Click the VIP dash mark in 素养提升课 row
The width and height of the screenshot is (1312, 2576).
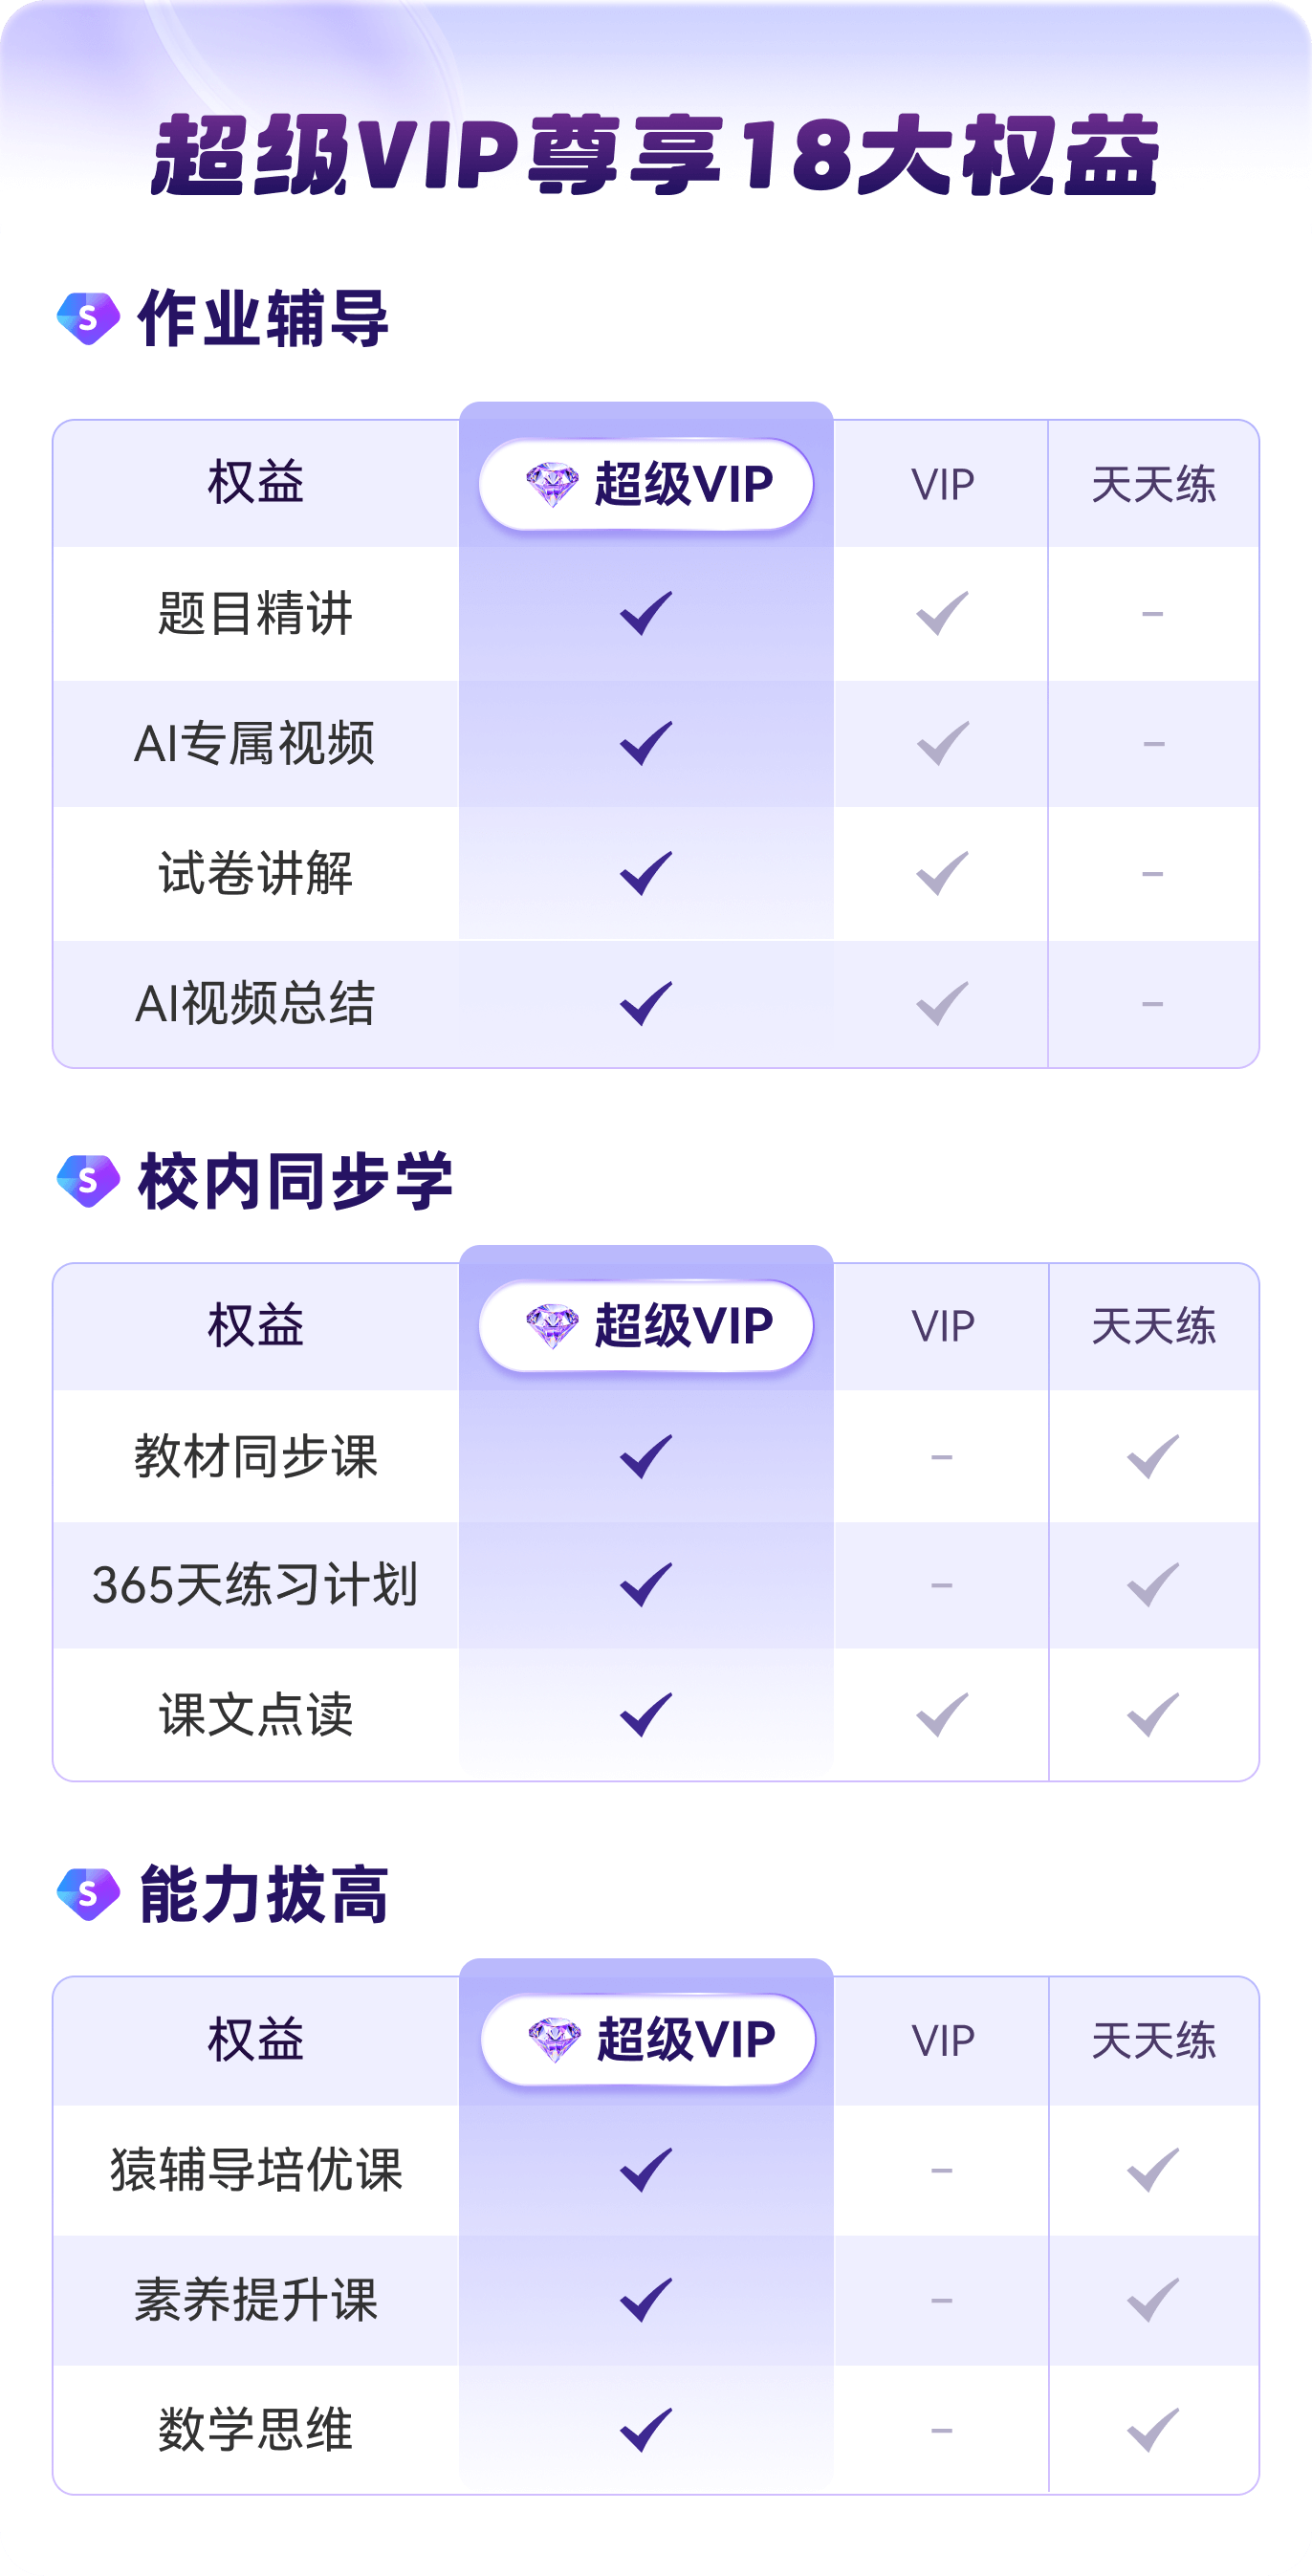click(x=941, y=2300)
